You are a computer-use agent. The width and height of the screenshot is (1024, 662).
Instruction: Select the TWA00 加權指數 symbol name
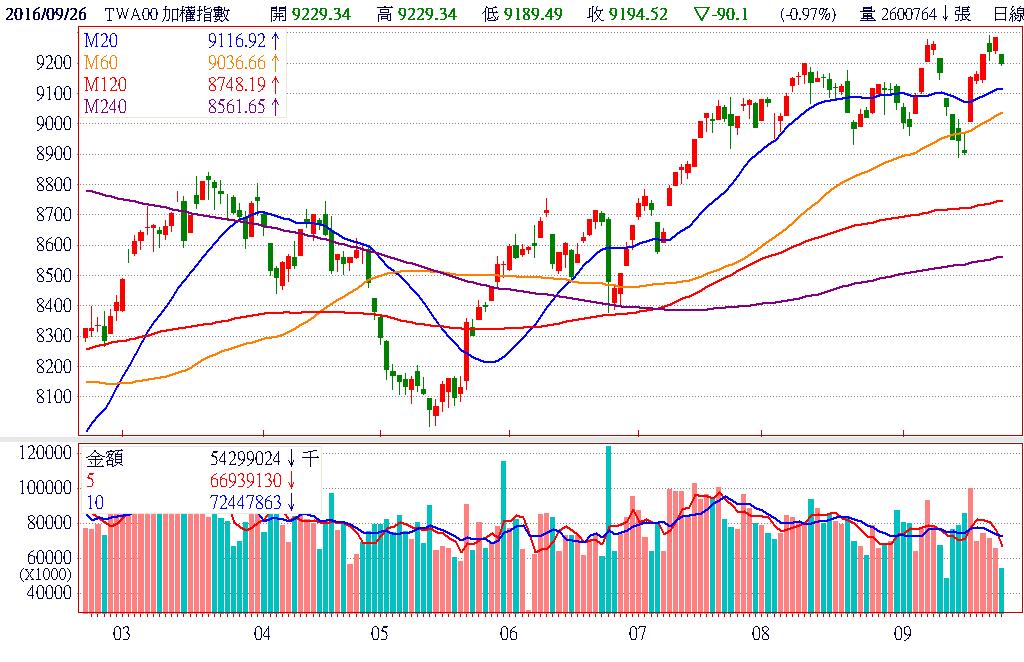coord(168,14)
